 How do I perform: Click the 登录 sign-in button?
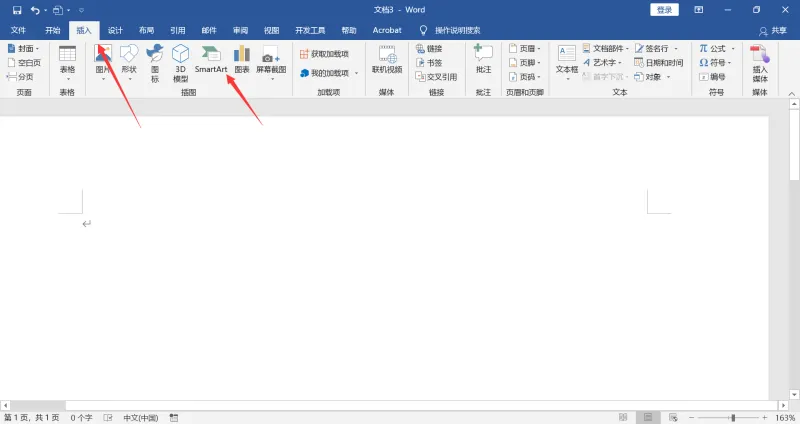(x=664, y=10)
